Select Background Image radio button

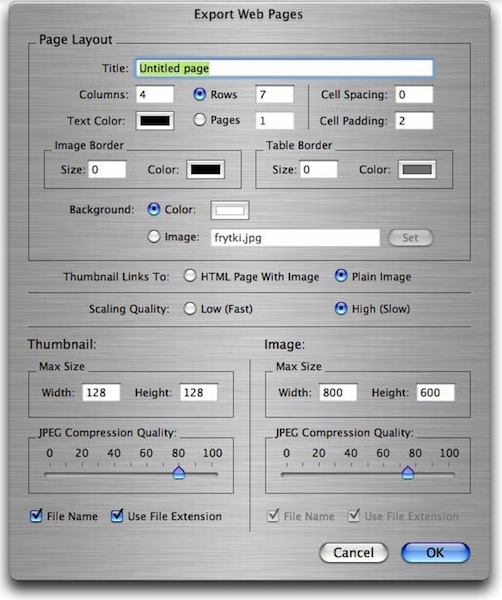pyautogui.click(x=154, y=236)
